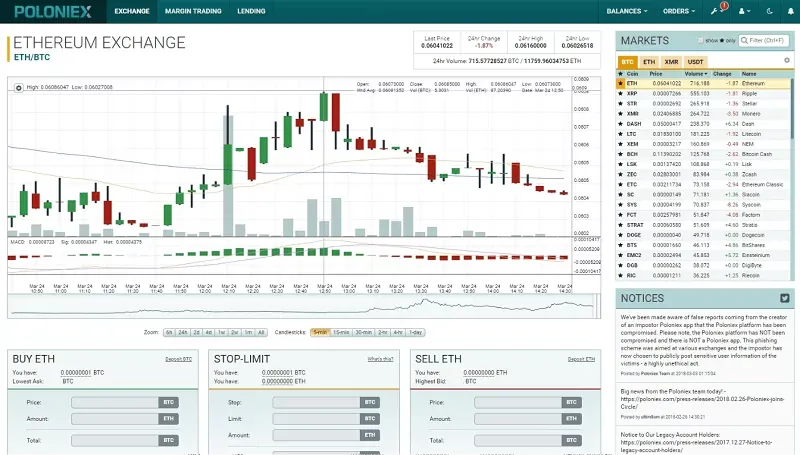
Task: Focus the Buy ETH Price field
Action: point(115,402)
